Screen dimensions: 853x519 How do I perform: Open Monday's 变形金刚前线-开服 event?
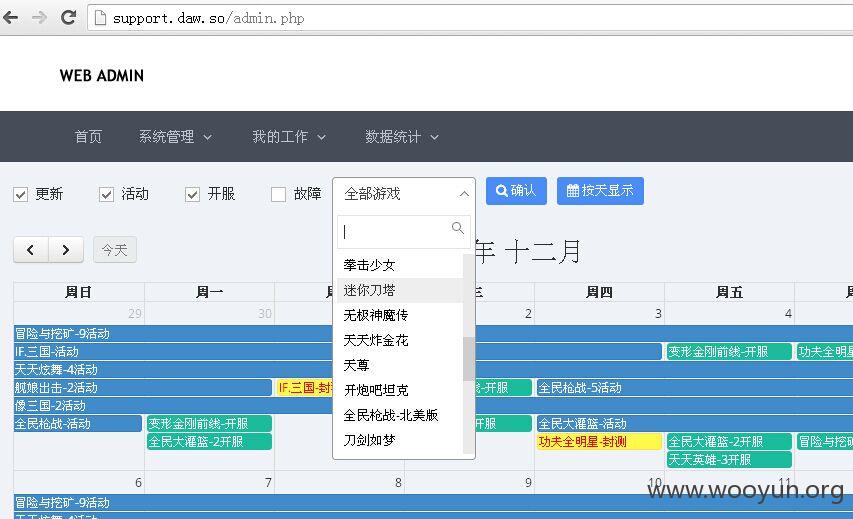(209, 423)
